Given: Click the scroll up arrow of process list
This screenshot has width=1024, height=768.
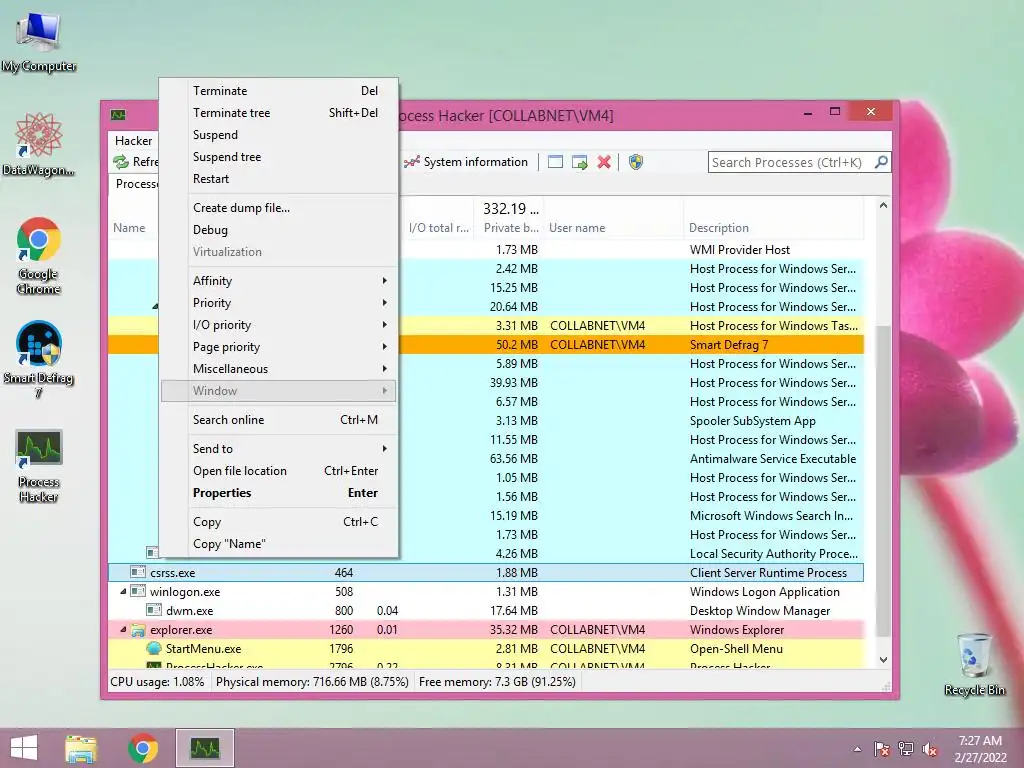Looking at the screenshot, I should [x=883, y=206].
